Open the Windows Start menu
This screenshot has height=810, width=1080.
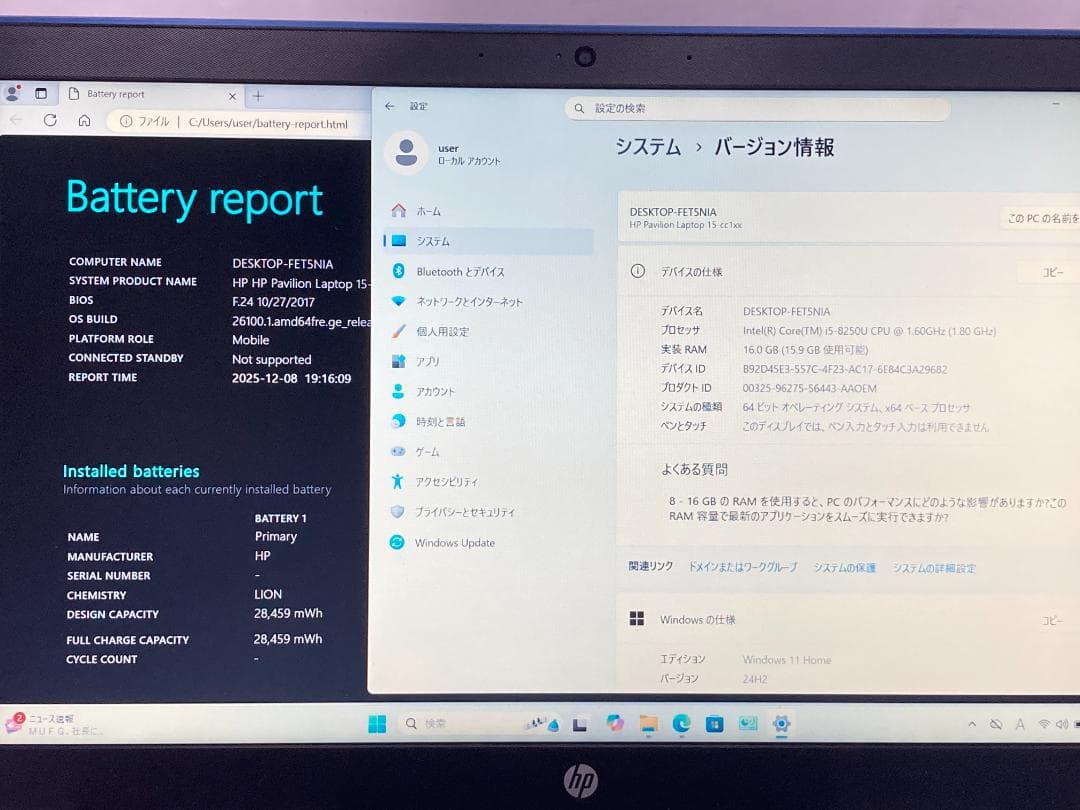pyautogui.click(x=377, y=722)
